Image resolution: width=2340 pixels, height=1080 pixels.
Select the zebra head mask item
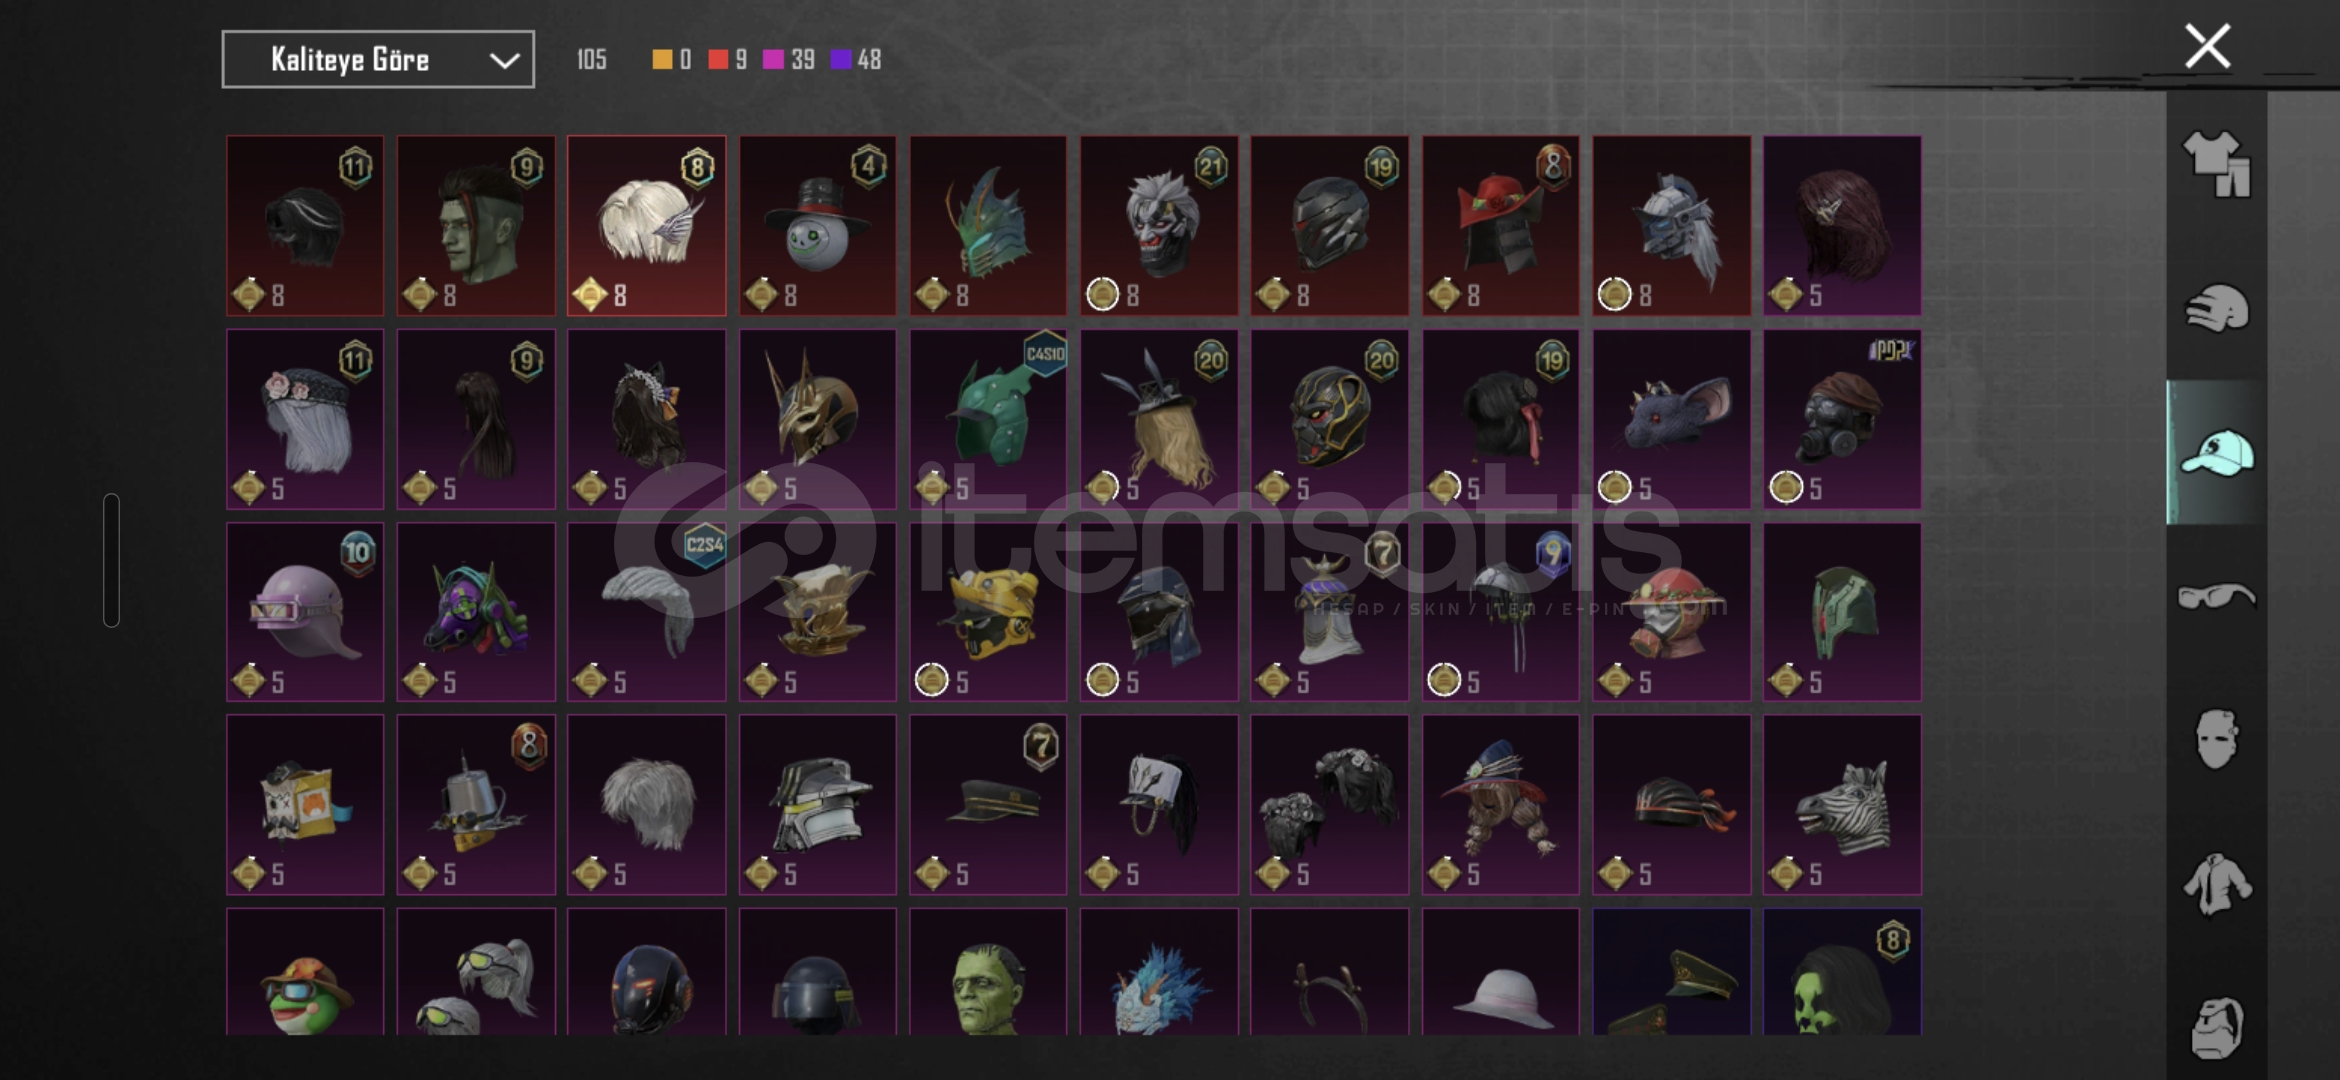point(1842,804)
